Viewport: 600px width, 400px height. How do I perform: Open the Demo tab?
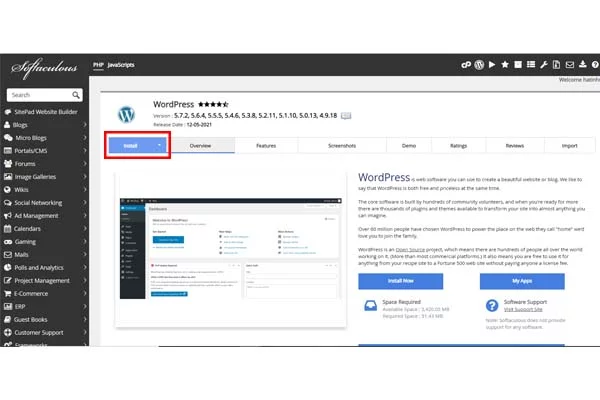point(409,145)
